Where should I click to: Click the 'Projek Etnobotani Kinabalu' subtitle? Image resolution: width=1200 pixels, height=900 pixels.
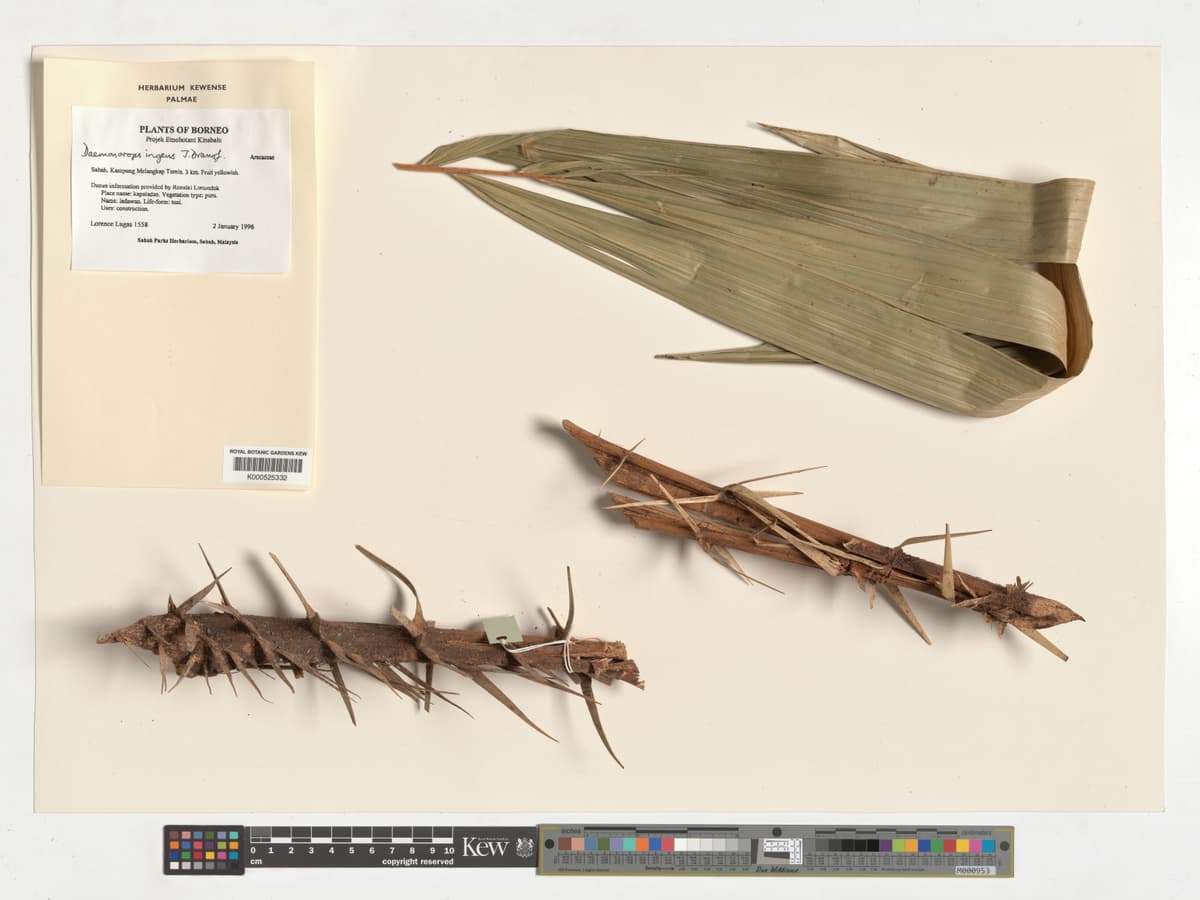184,141
